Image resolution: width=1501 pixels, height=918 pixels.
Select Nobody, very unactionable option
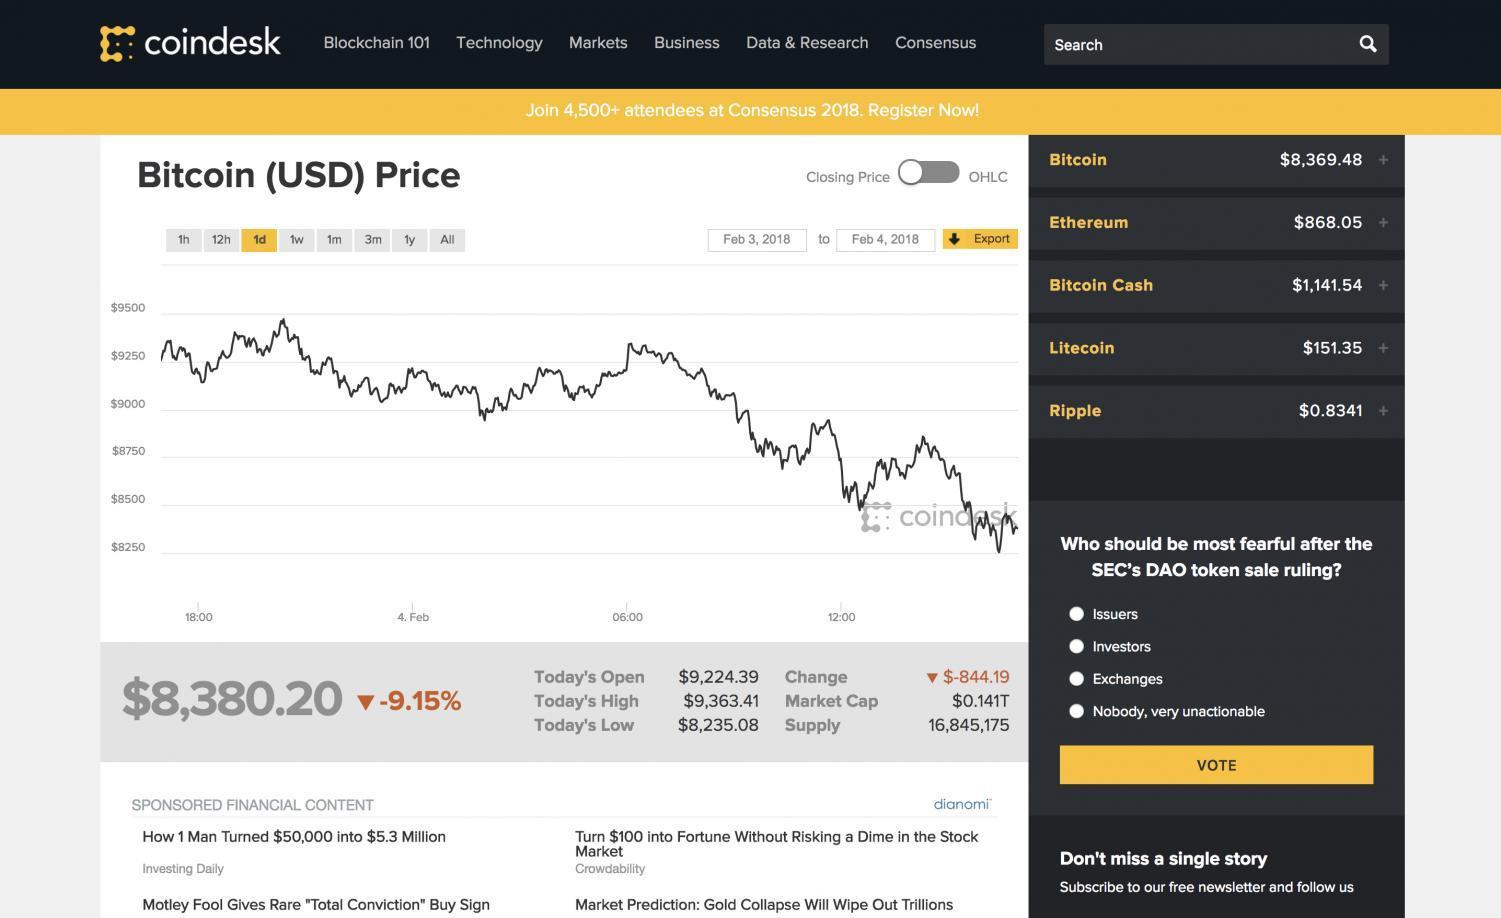tap(1076, 711)
